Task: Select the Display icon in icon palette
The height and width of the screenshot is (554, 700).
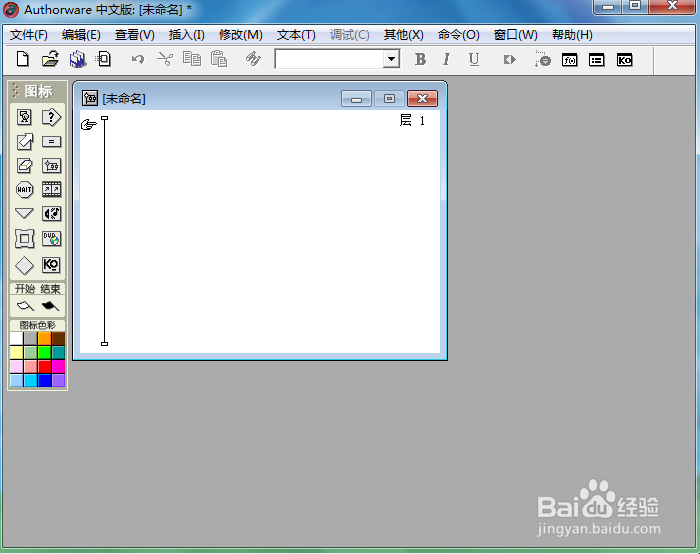Action: pyautogui.click(x=25, y=117)
